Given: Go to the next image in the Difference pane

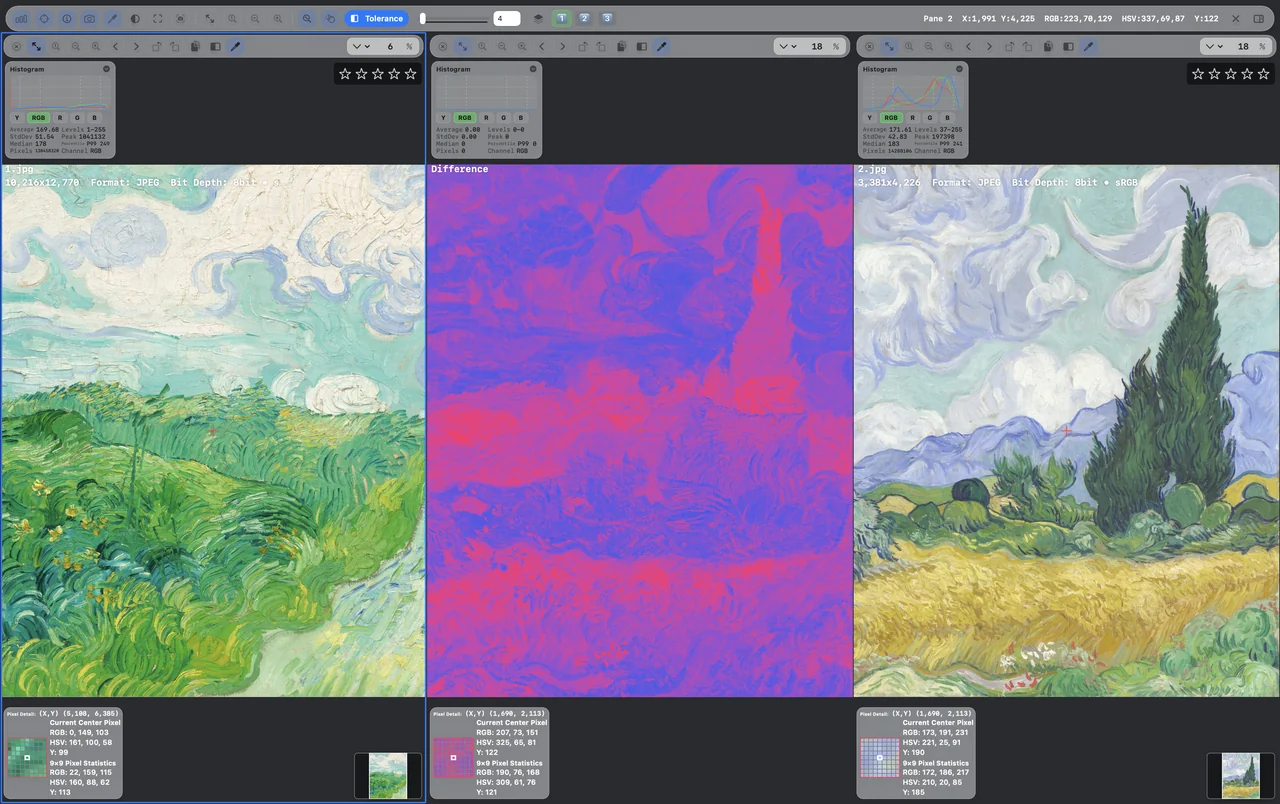Looking at the screenshot, I should (563, 47).
